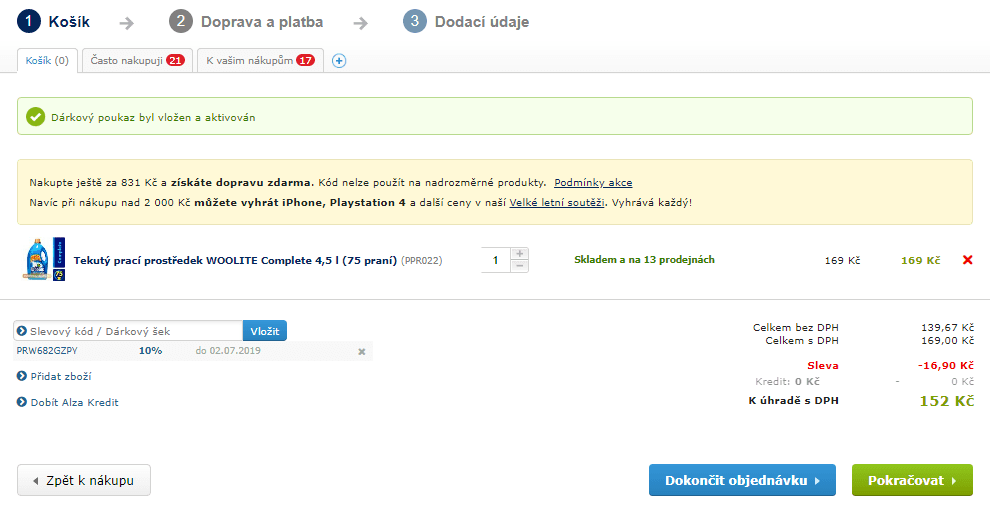Click the Woolite product thumbnail image
Viewport: 990px width, 509px height.
click(43, 260)
